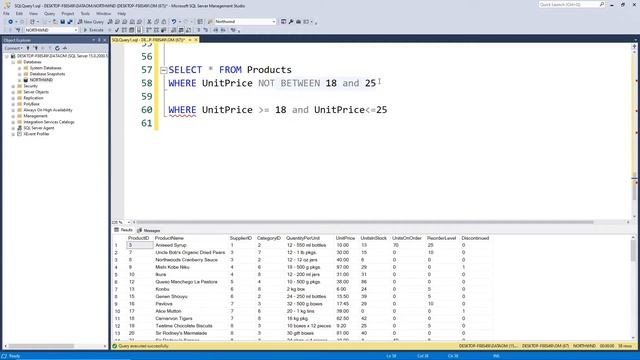
Task: Open the Connect dropdown in Object Explorer
Action: (x=14, y=48)
